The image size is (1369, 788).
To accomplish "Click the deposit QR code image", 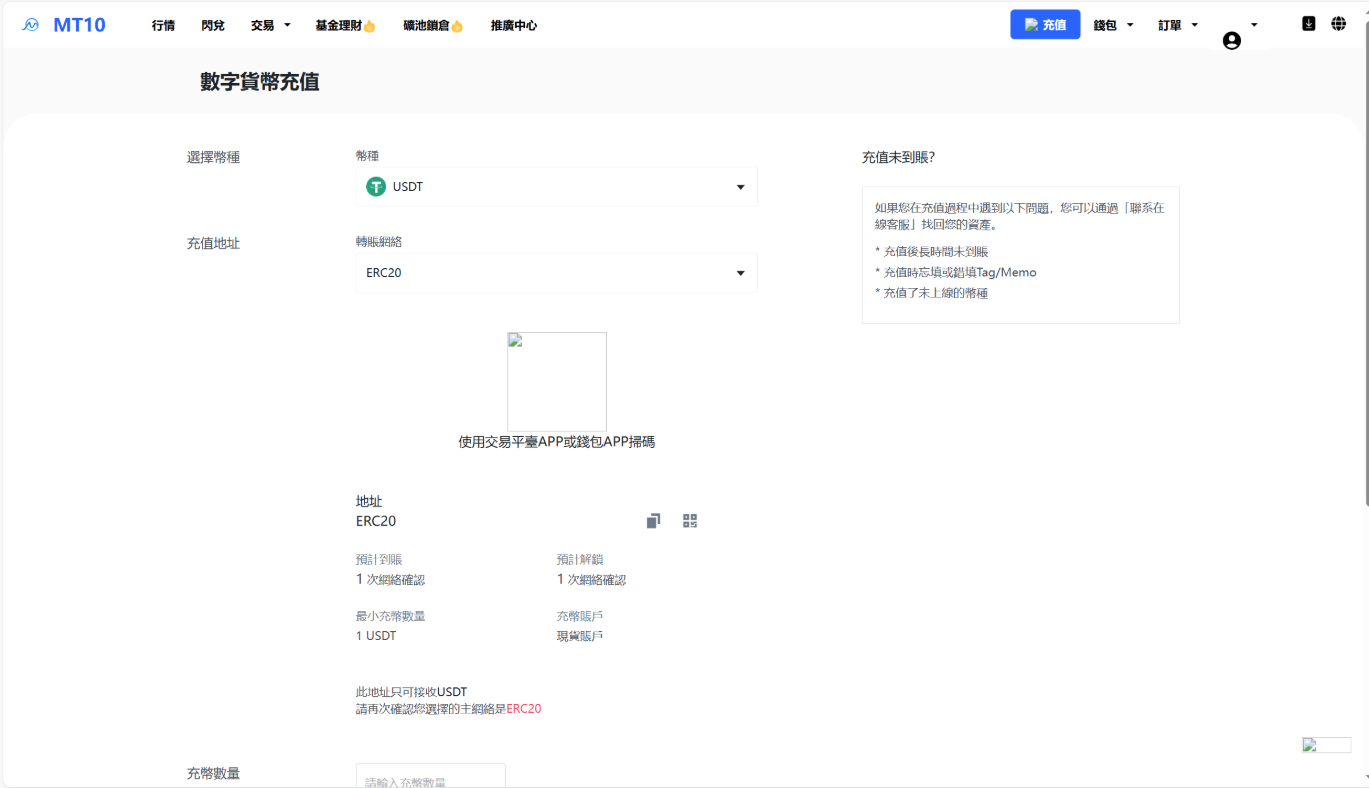I will (557, 382).
